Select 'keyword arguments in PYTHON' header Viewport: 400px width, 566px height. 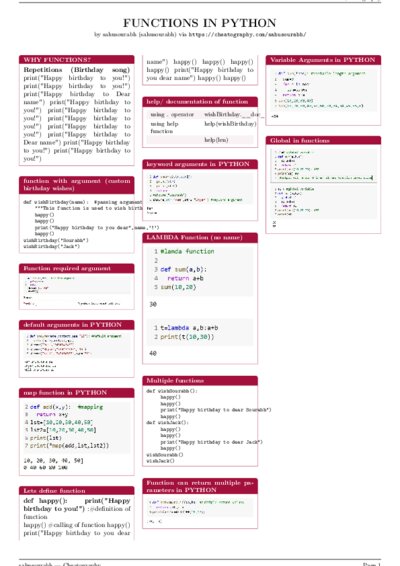click(200, 164)
